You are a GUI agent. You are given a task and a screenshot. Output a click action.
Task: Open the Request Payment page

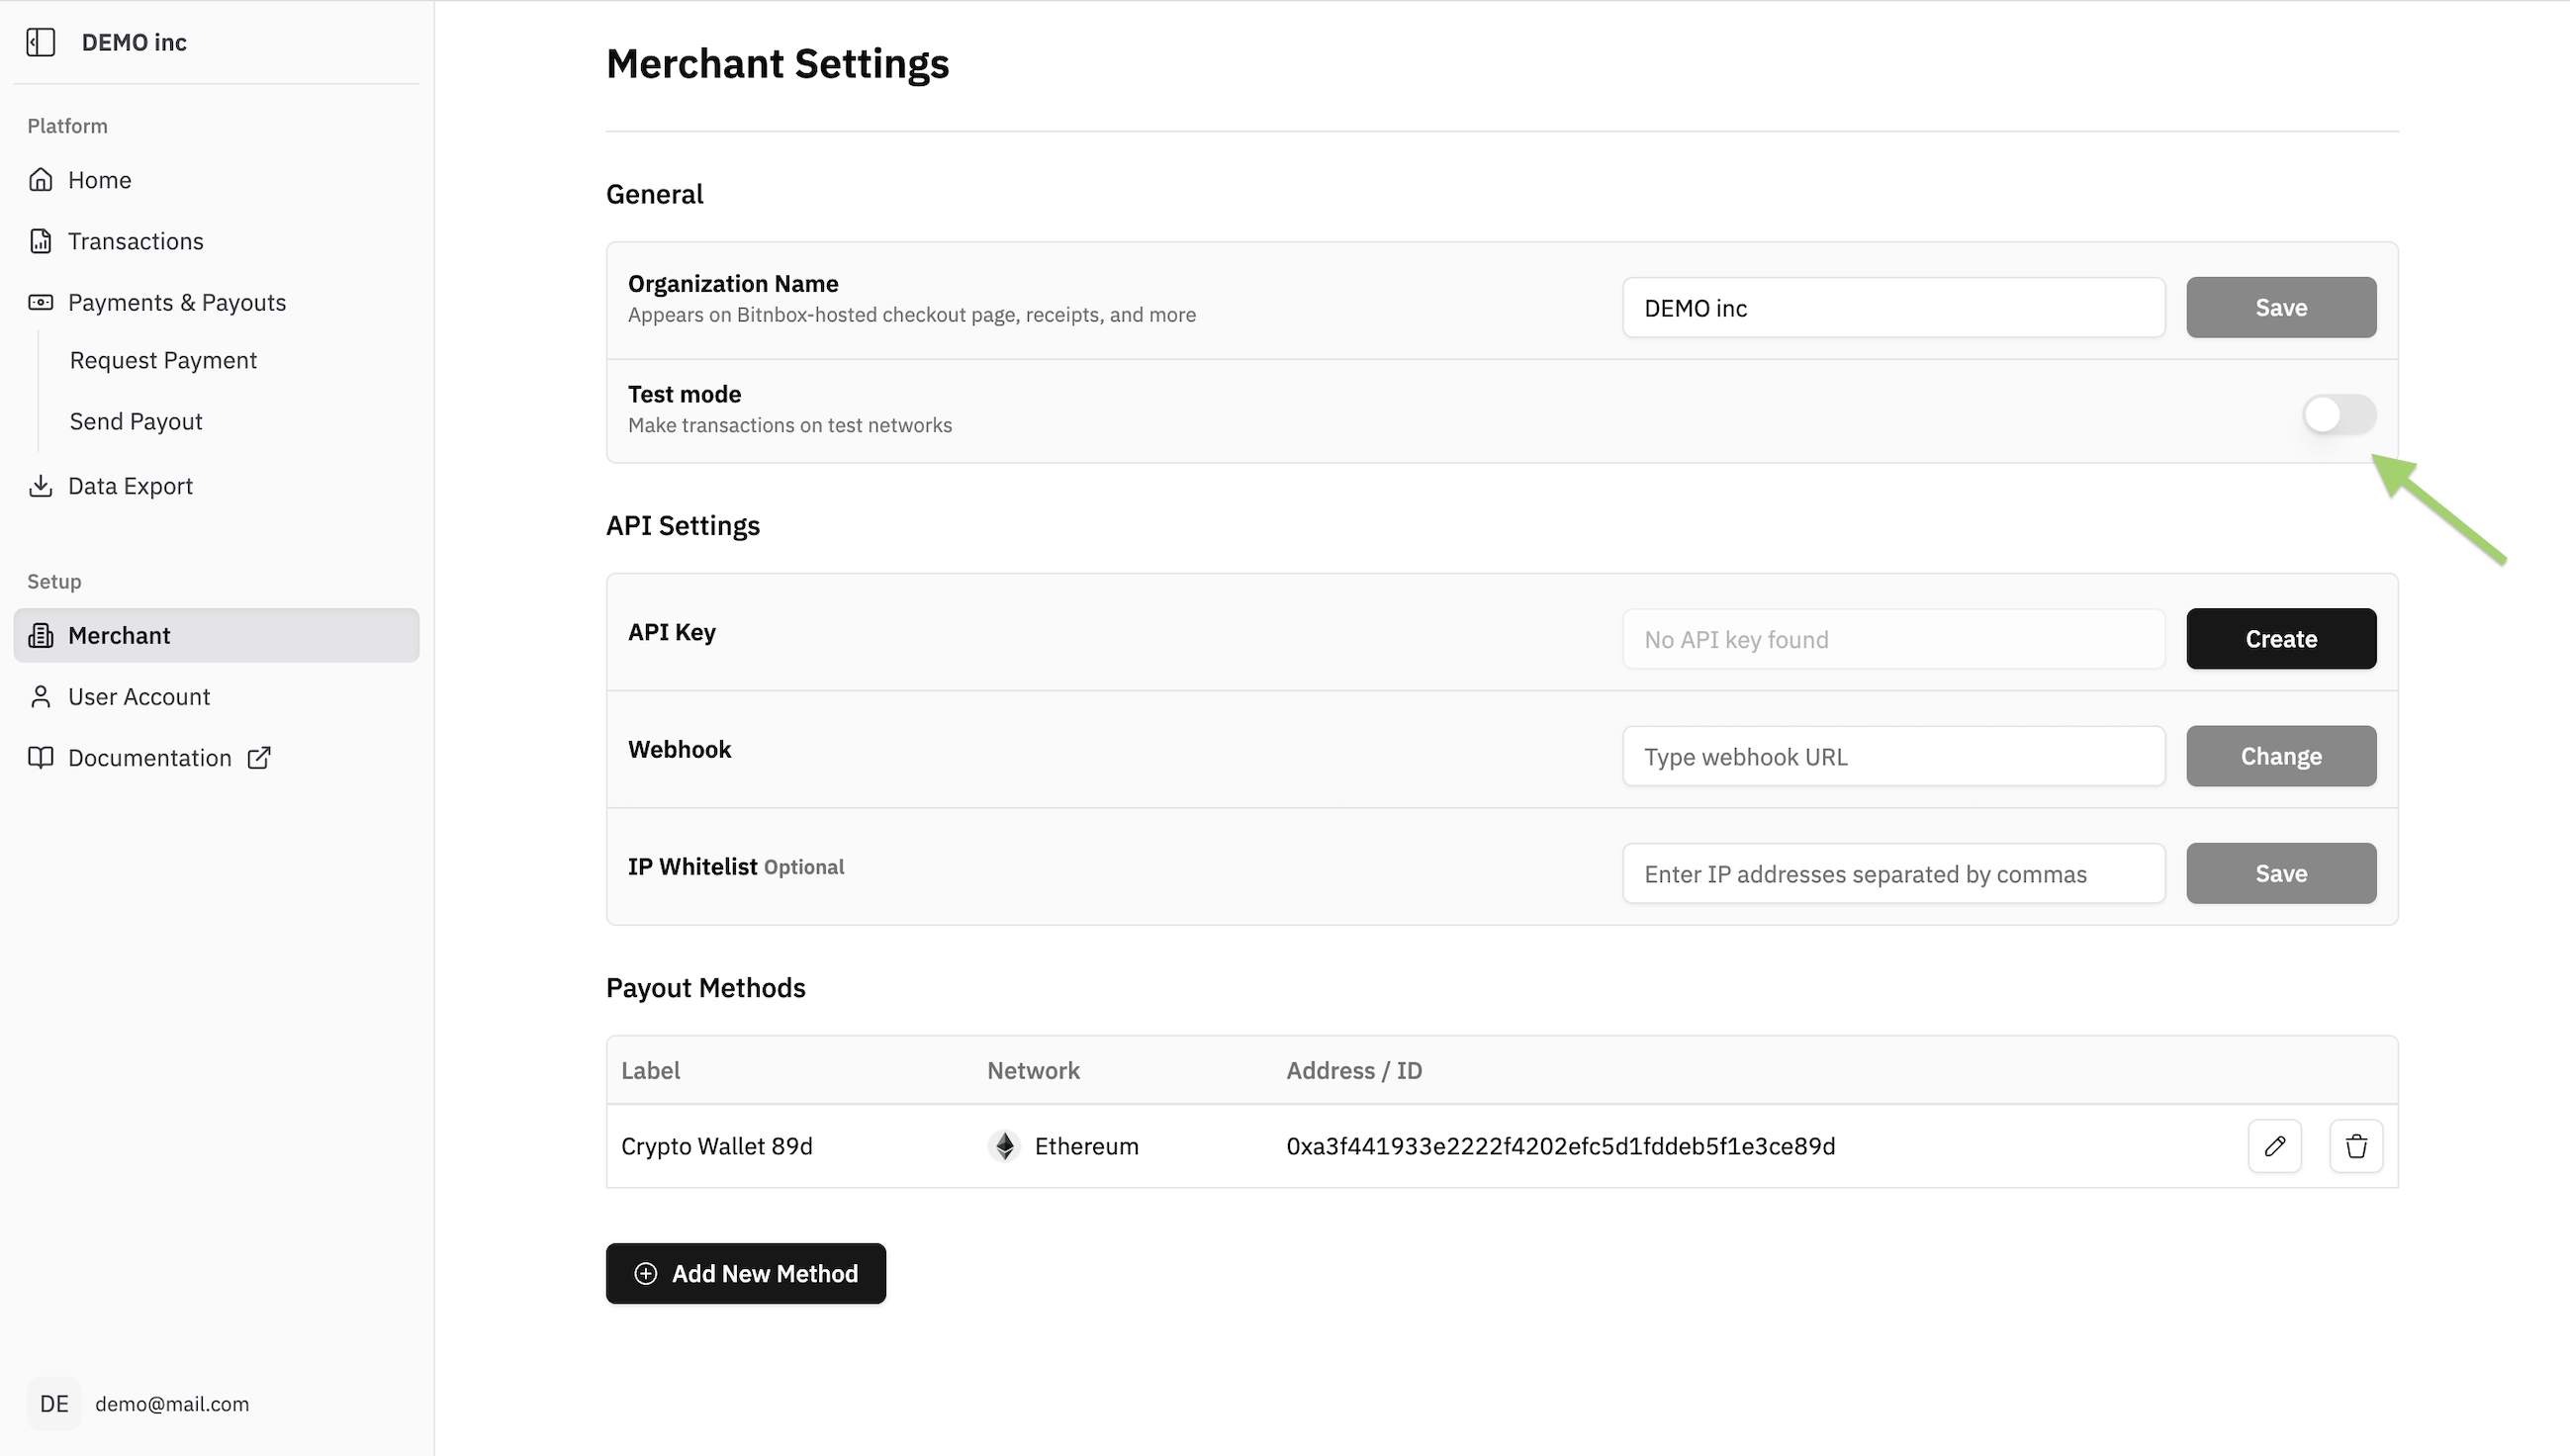coord(163,360)
